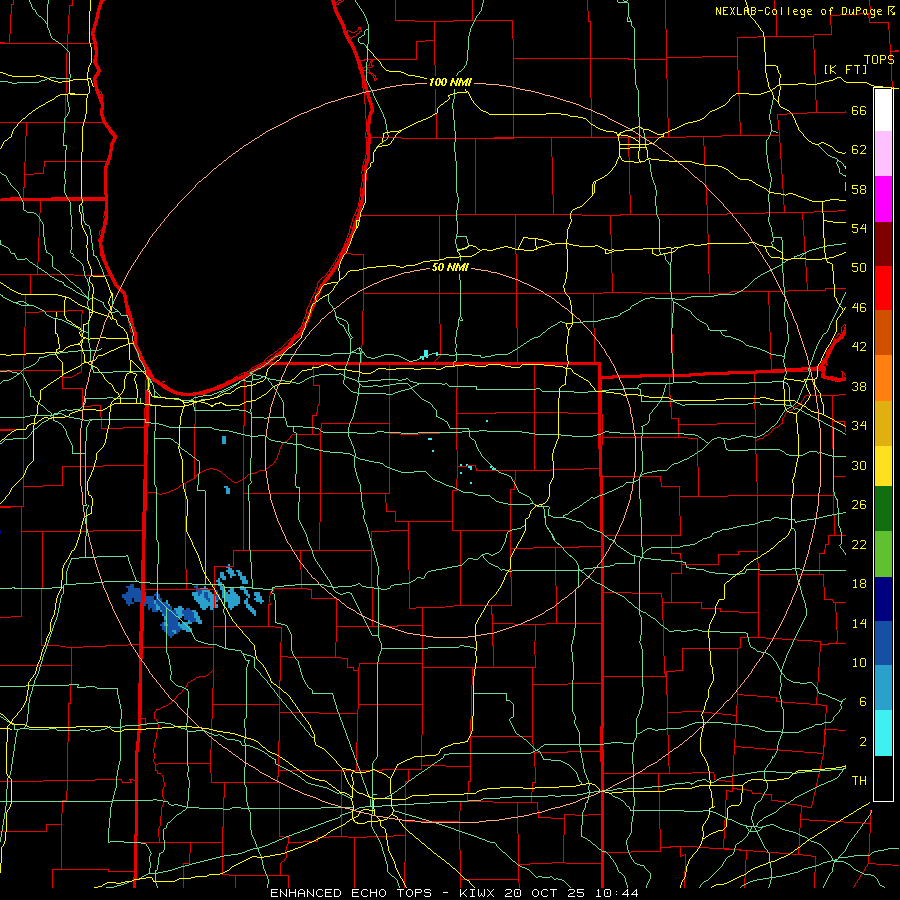
Task: Click the magenta legend swatch
Action: (x=883, y=199)
